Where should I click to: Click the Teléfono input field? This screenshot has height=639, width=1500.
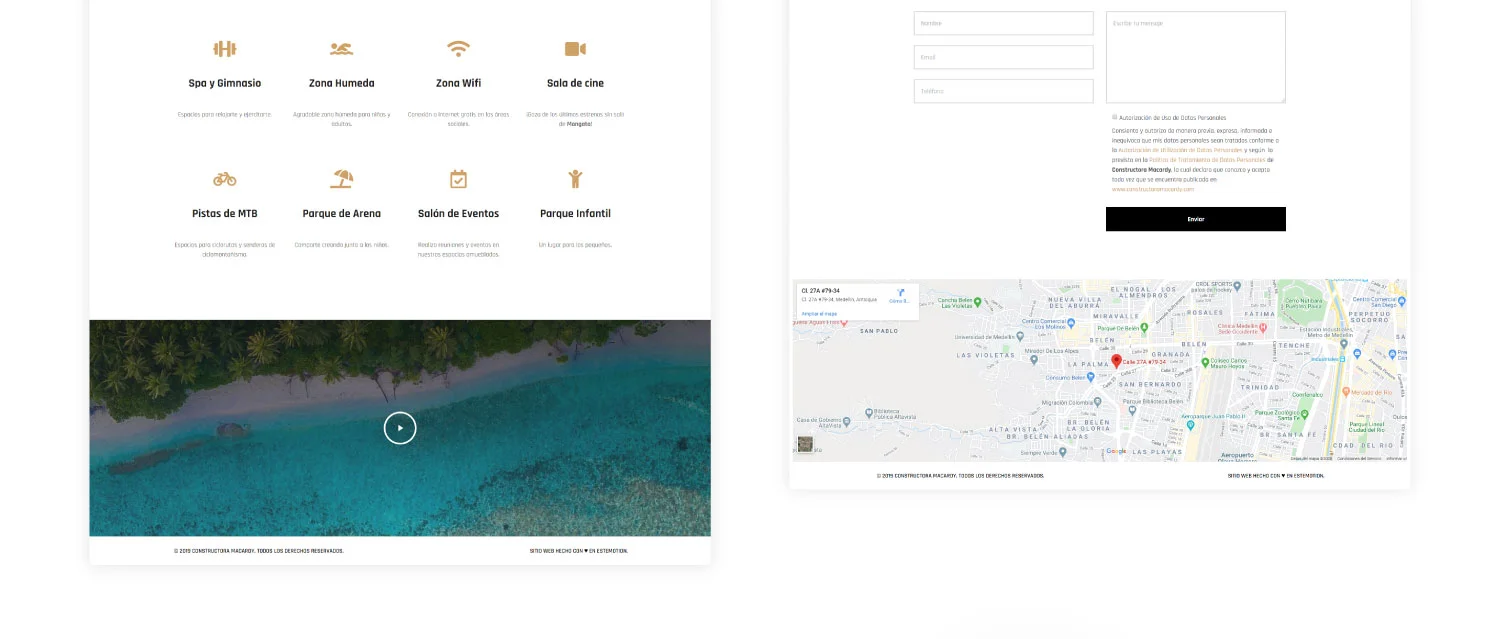pos(1003,91)
